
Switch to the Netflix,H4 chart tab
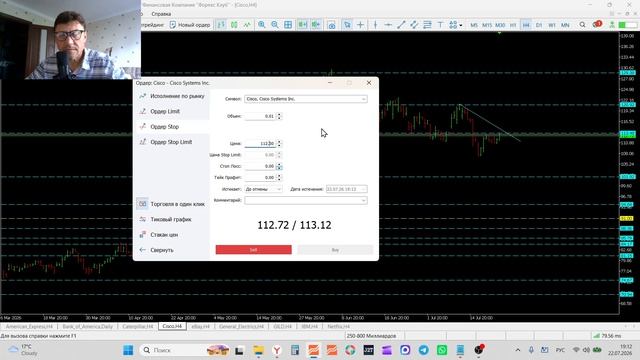338,327
